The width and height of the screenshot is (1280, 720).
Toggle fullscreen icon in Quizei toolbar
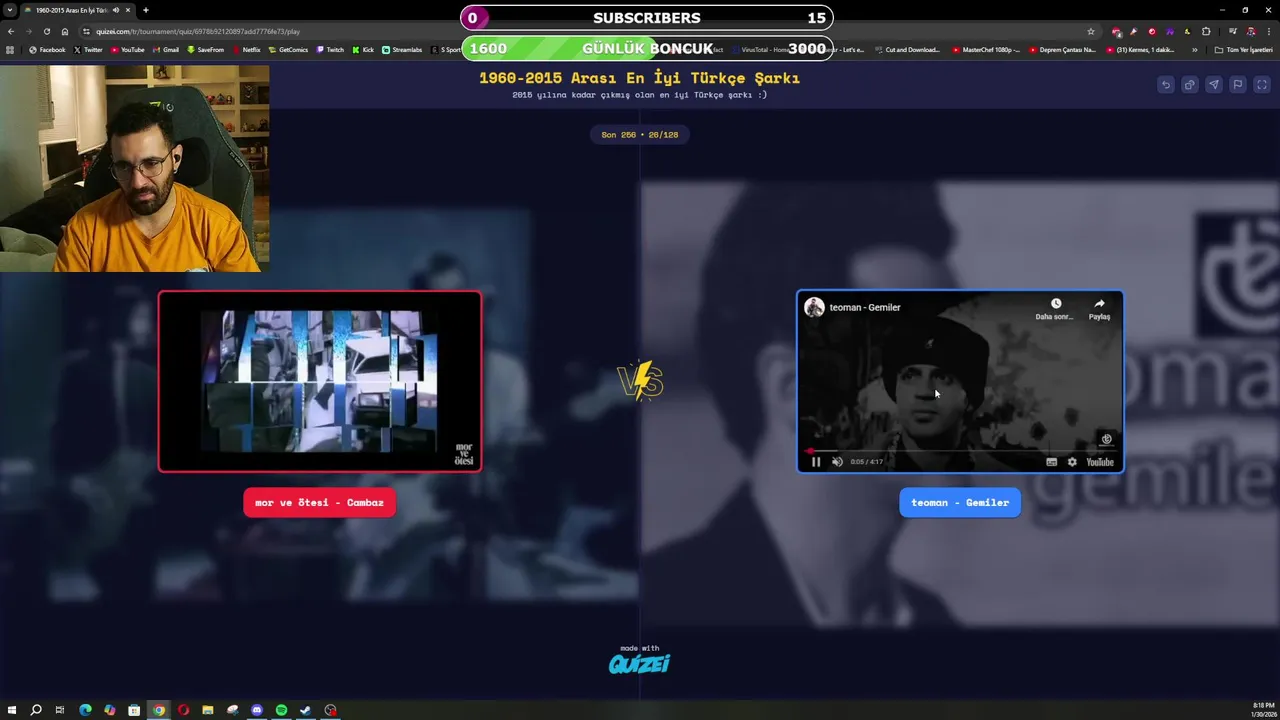point(1261,85)
